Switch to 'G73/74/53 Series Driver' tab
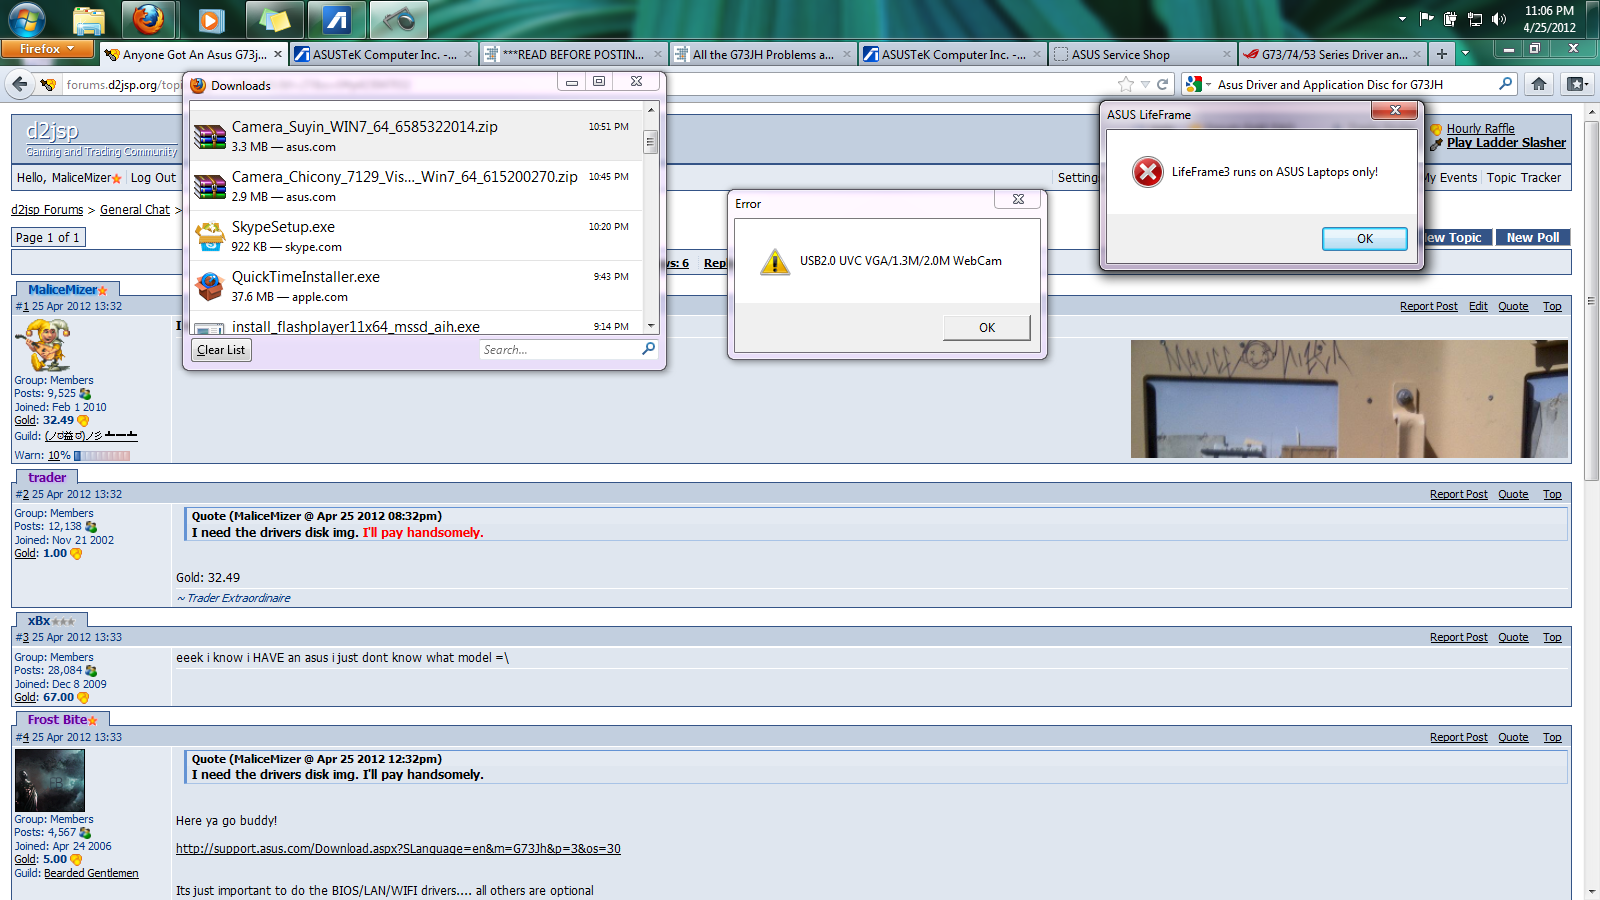This screenshot has width=1600, height=900. point(1334,55)
